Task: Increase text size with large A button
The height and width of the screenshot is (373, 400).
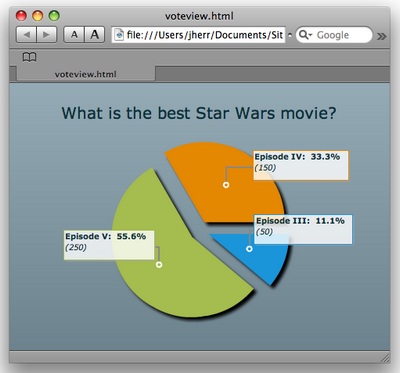Action: [95, 35]
